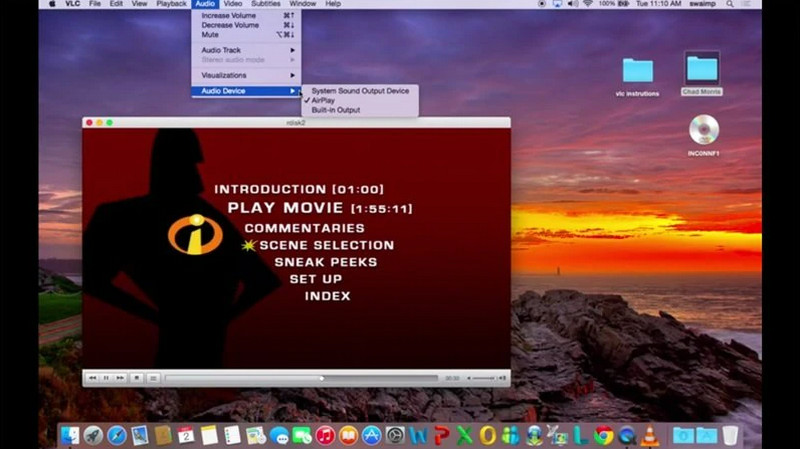
Task: Open the Edit menu
Action: [x=116, y=4]
